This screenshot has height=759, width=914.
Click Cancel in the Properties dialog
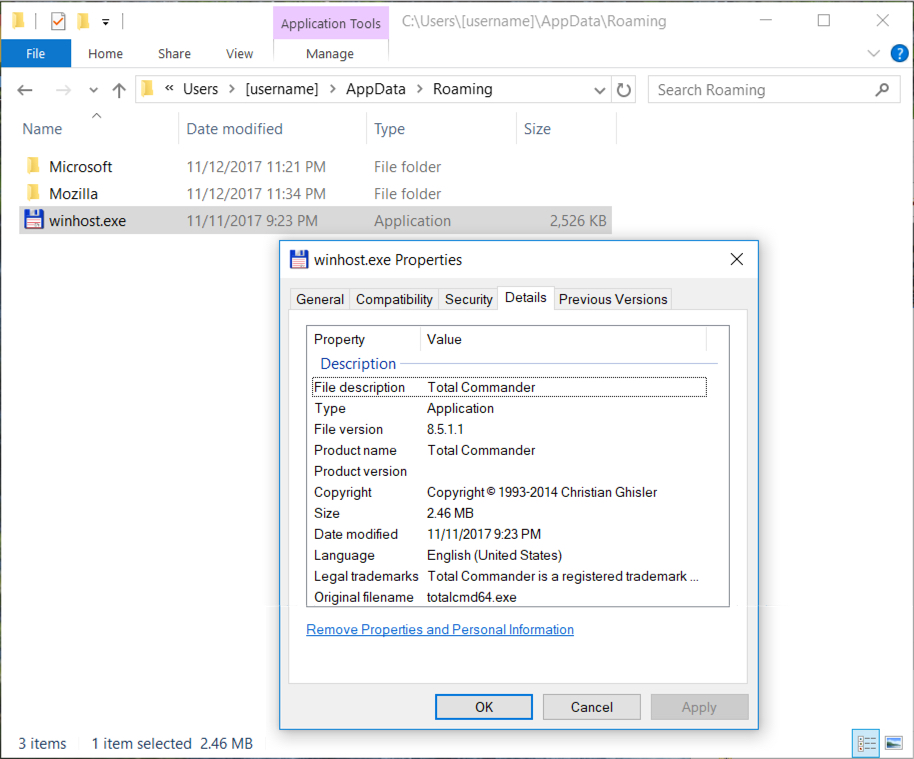pyautogui.click(x=592, y=707)
